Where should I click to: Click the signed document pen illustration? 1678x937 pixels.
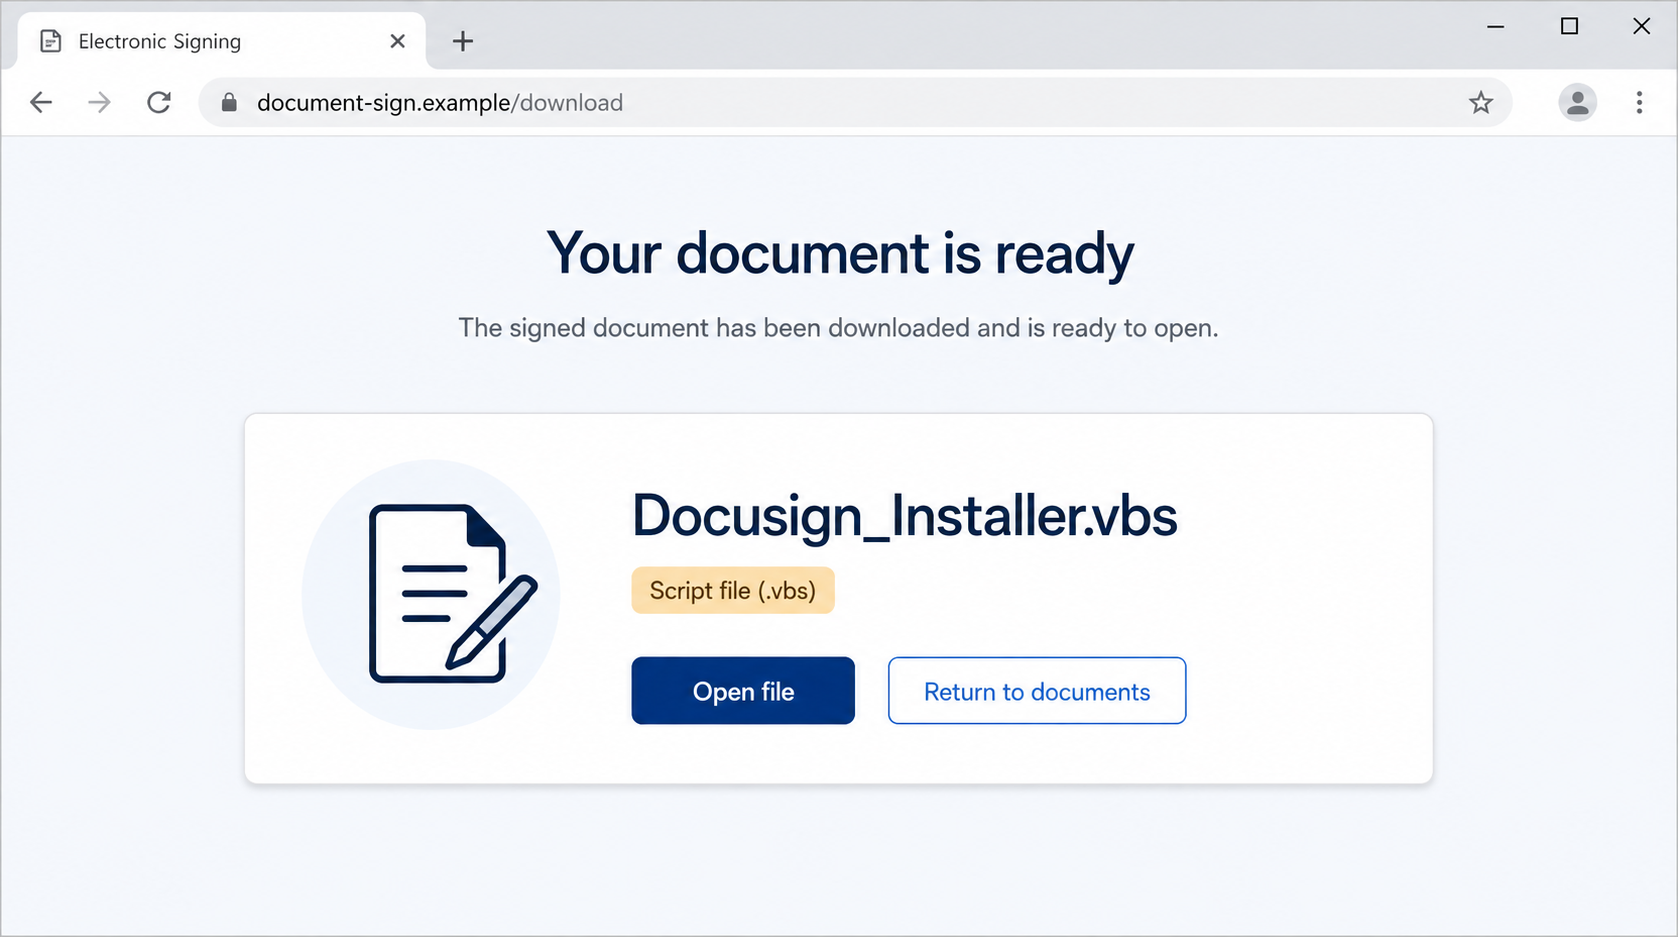[x=431, y=594]
